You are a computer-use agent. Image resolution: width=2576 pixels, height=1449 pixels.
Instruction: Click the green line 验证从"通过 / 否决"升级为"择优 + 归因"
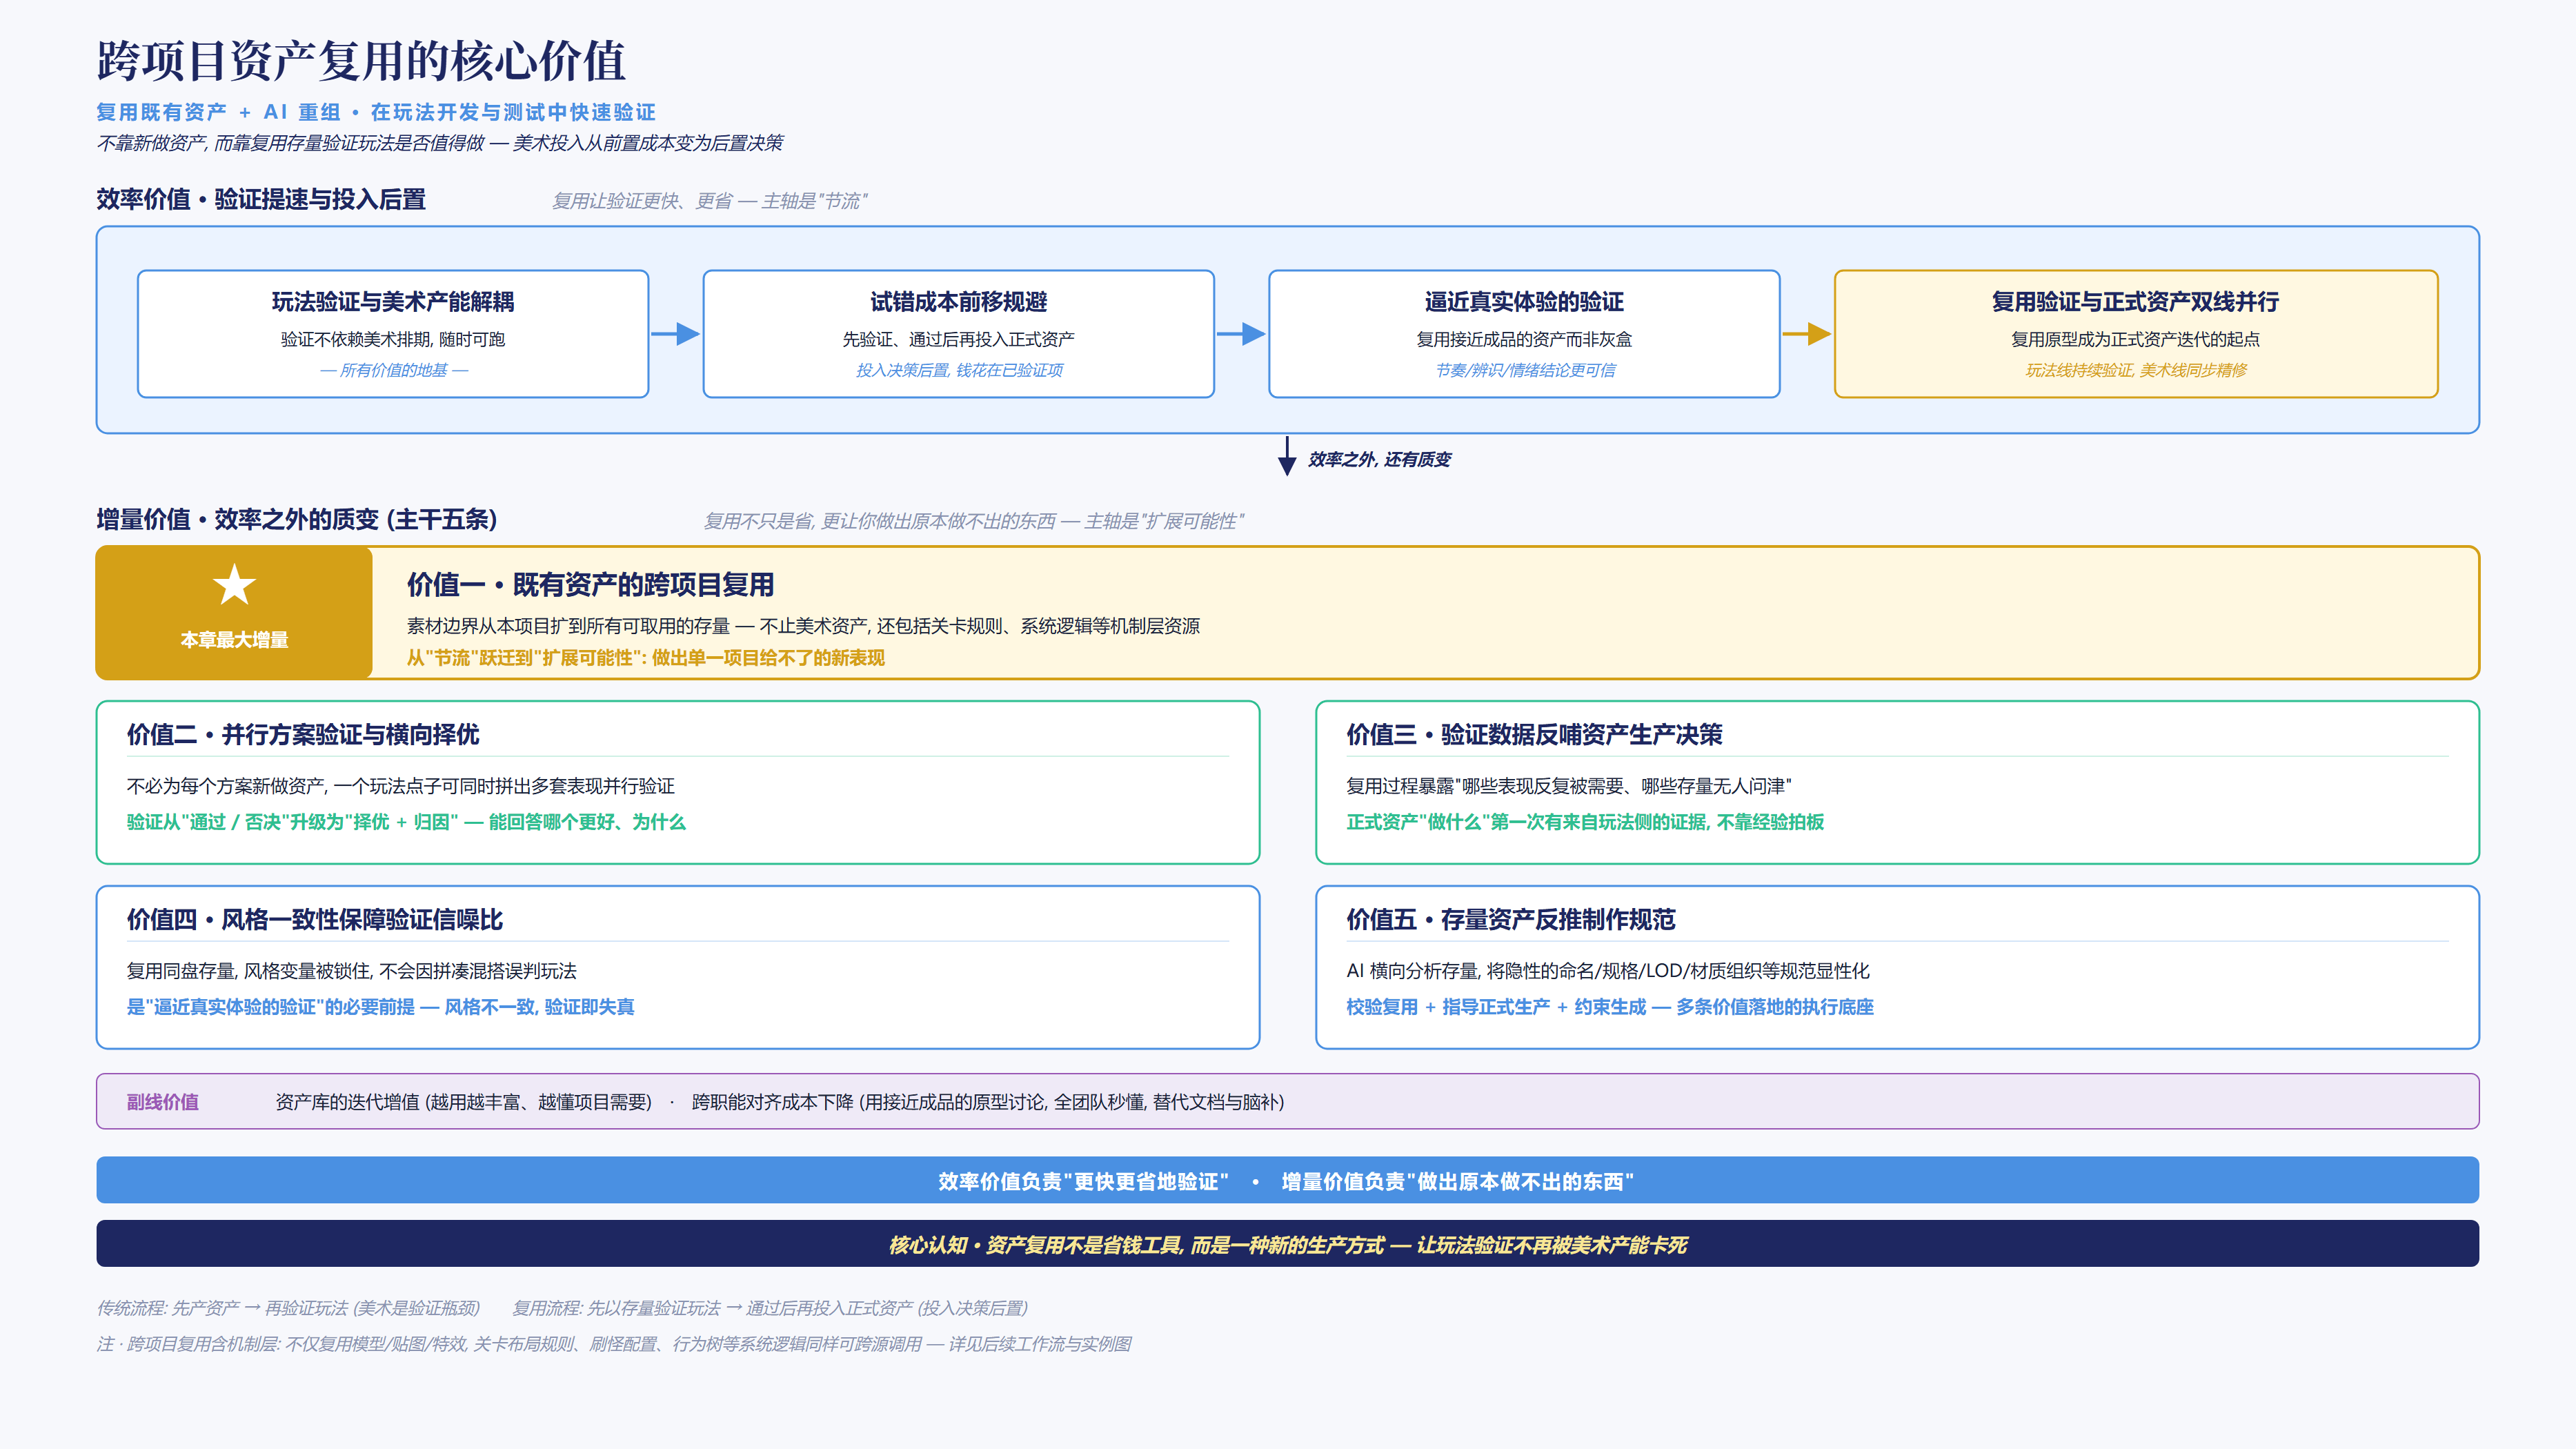point(292,822)
